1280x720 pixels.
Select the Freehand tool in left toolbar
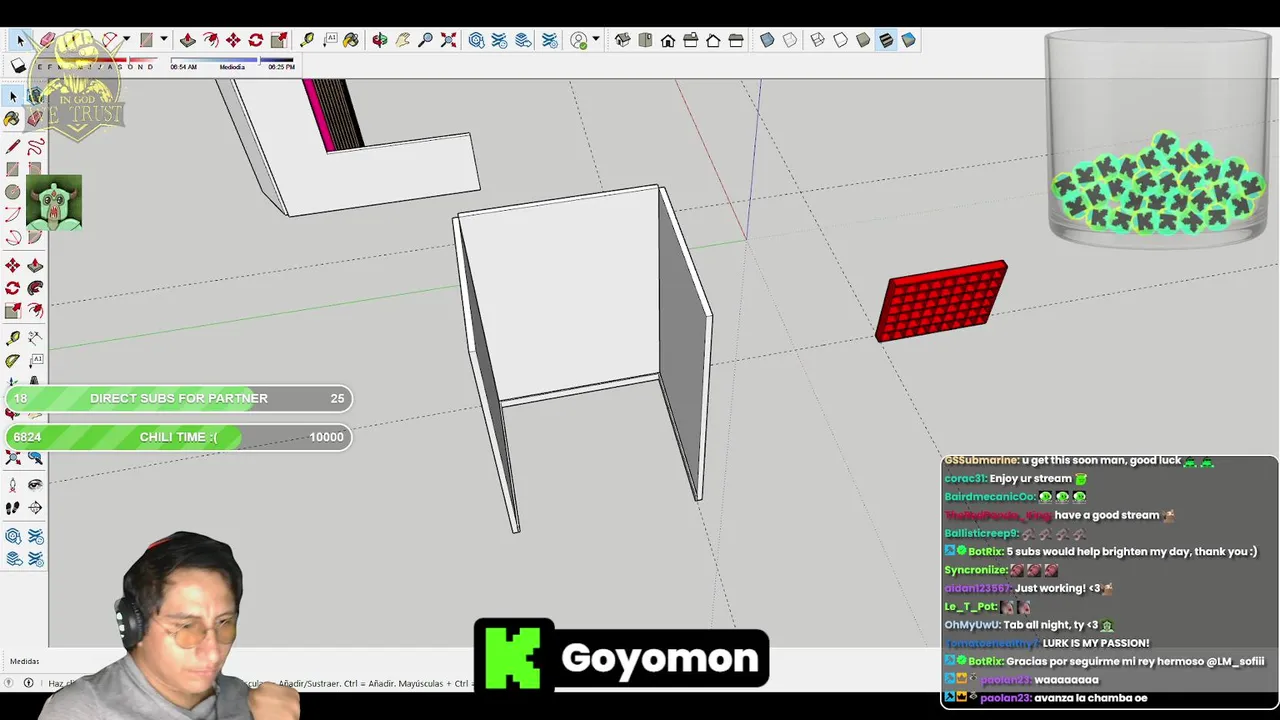click(x=35, y=147)
